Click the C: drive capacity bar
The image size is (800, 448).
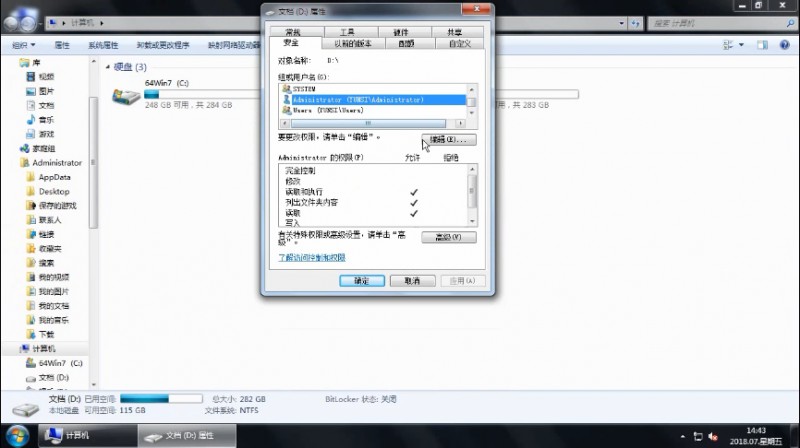point(204,94)
